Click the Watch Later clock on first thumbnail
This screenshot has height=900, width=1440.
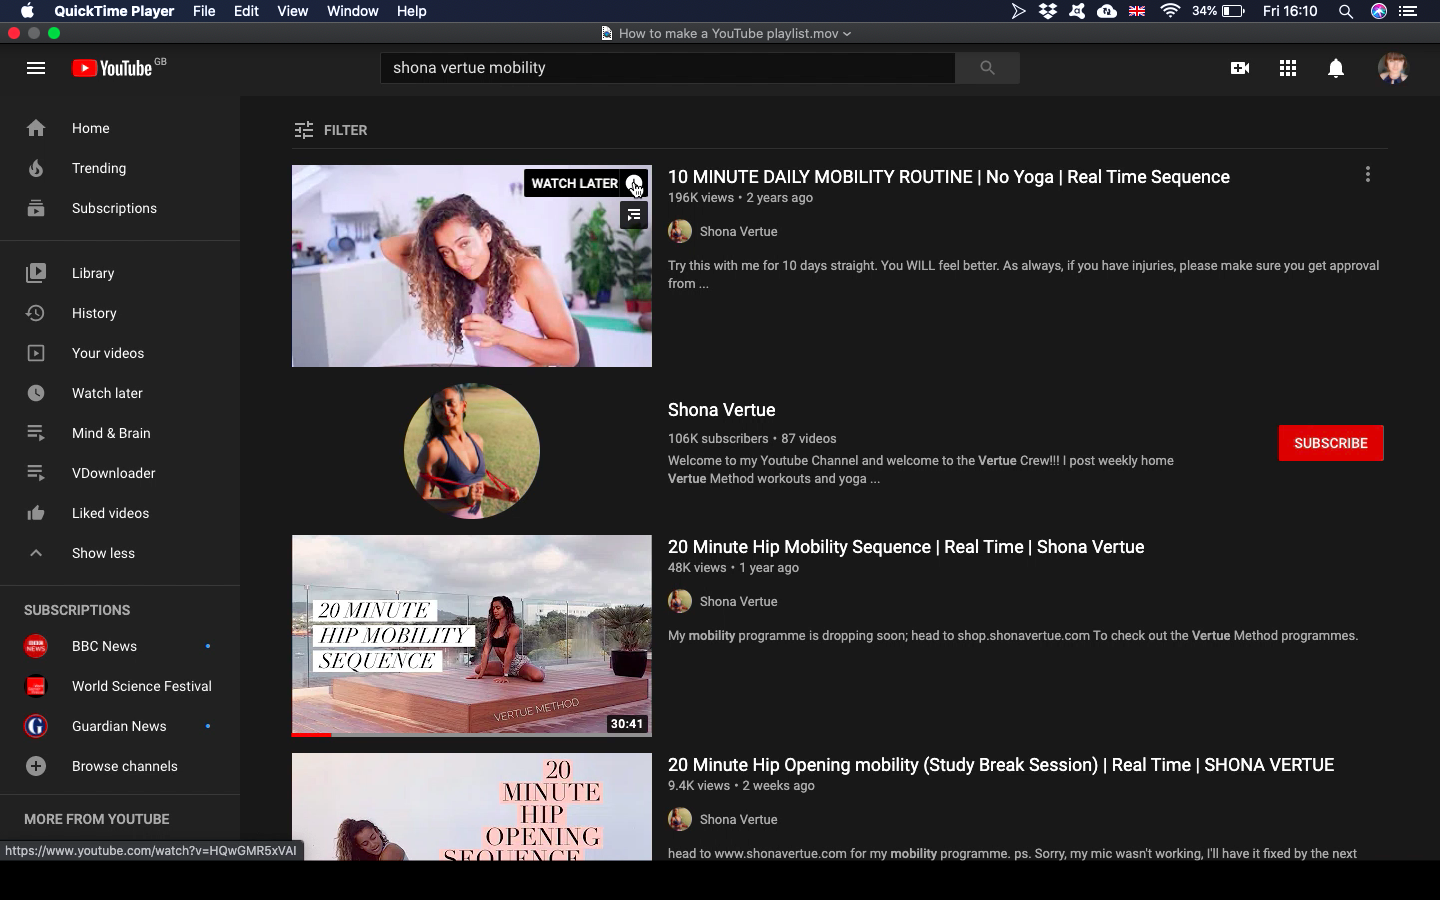coord(634,183)
